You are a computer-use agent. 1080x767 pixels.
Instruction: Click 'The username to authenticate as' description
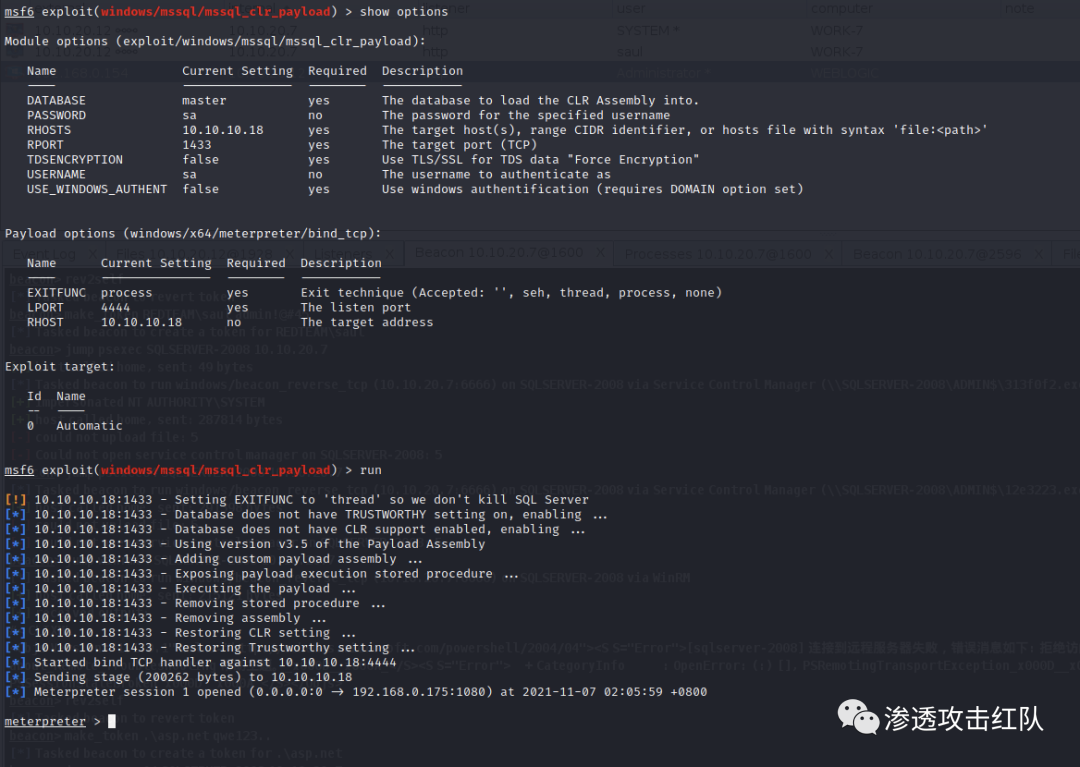point(497,175)
